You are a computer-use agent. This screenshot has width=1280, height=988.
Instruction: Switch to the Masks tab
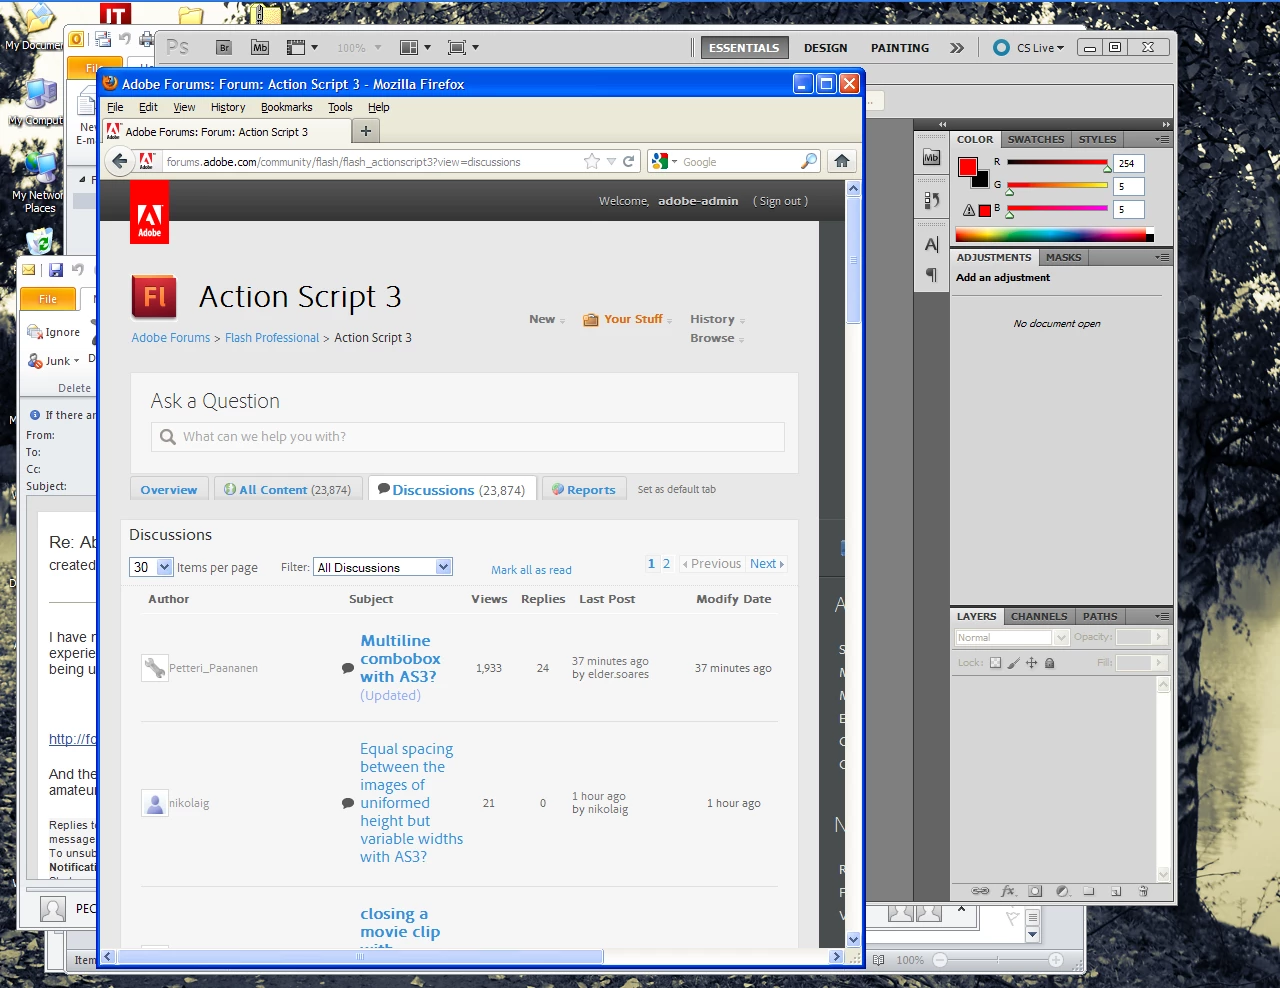click(1064, 257)
